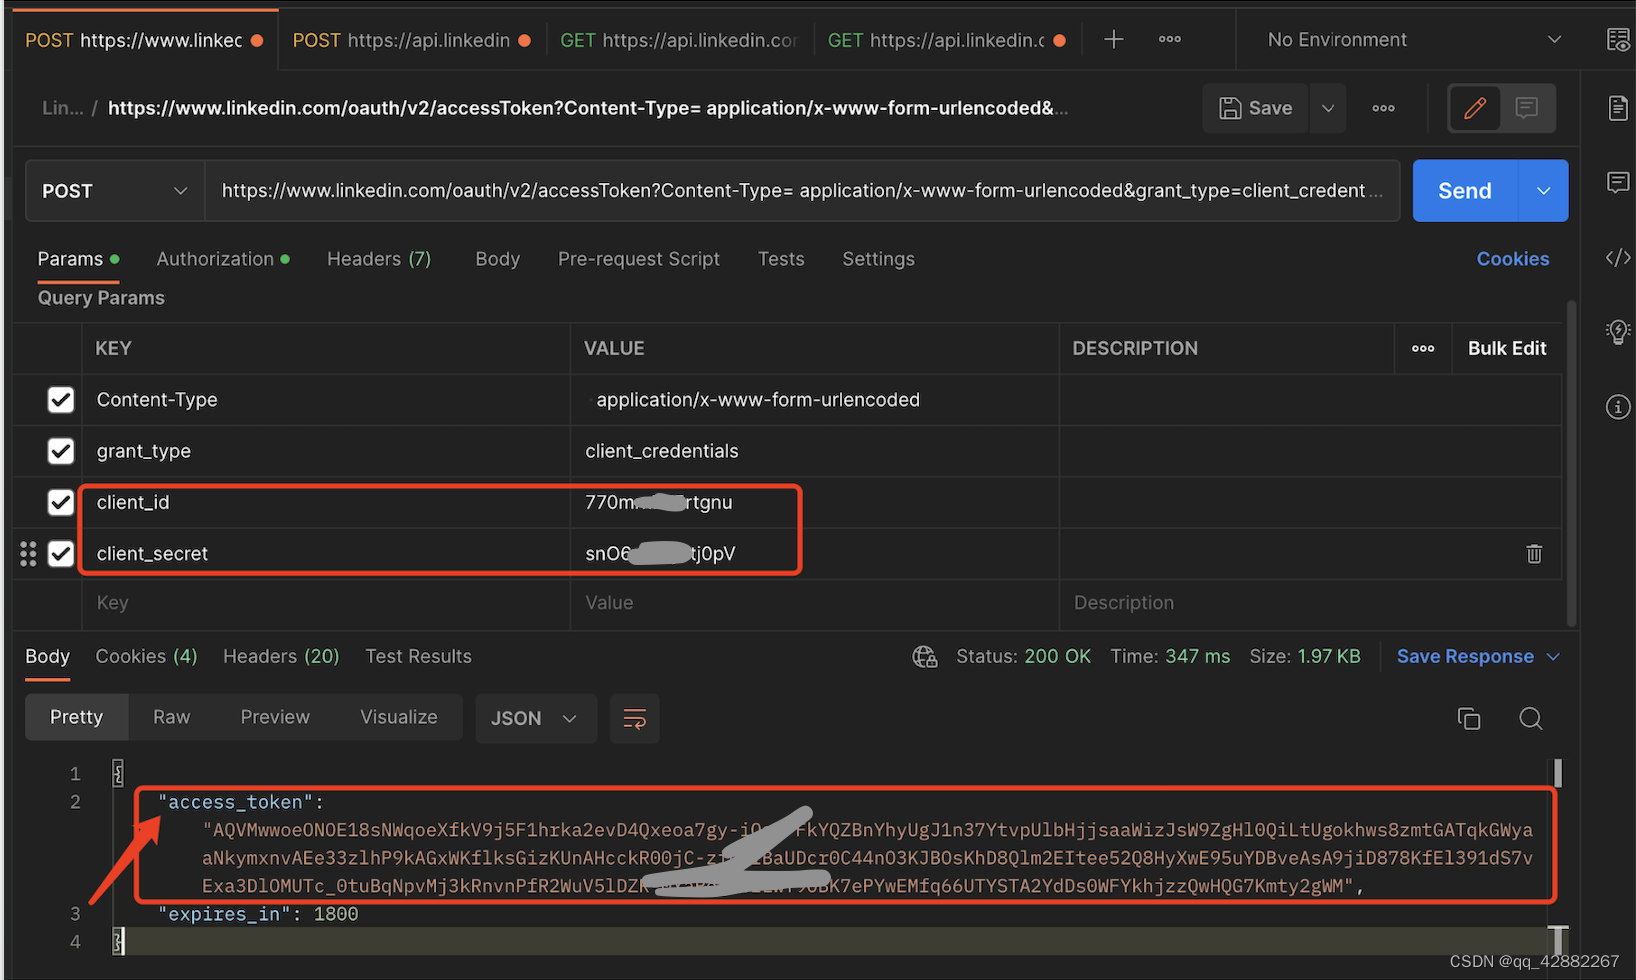The image size is (1636, 980).
Task: Open the request Body tab
Action: (497, 259)
